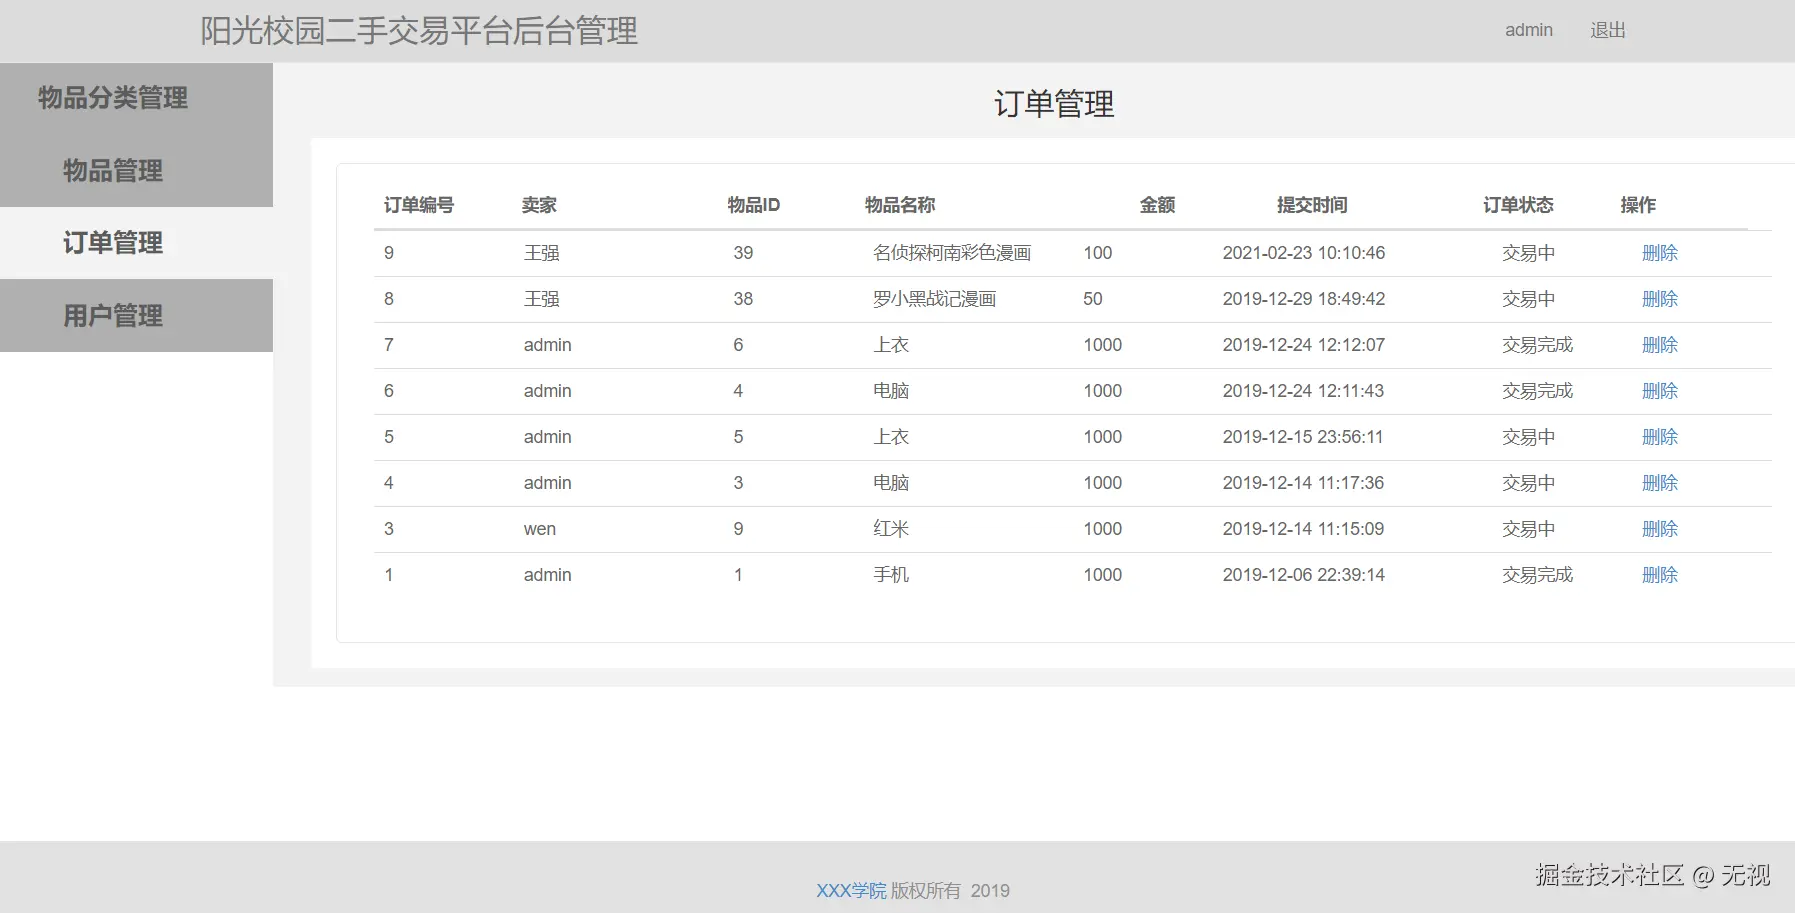The image size is (1795, 913).
Task: Click seller admin in order 1's row
Action: pyautogui.click(x=548, y=575)
